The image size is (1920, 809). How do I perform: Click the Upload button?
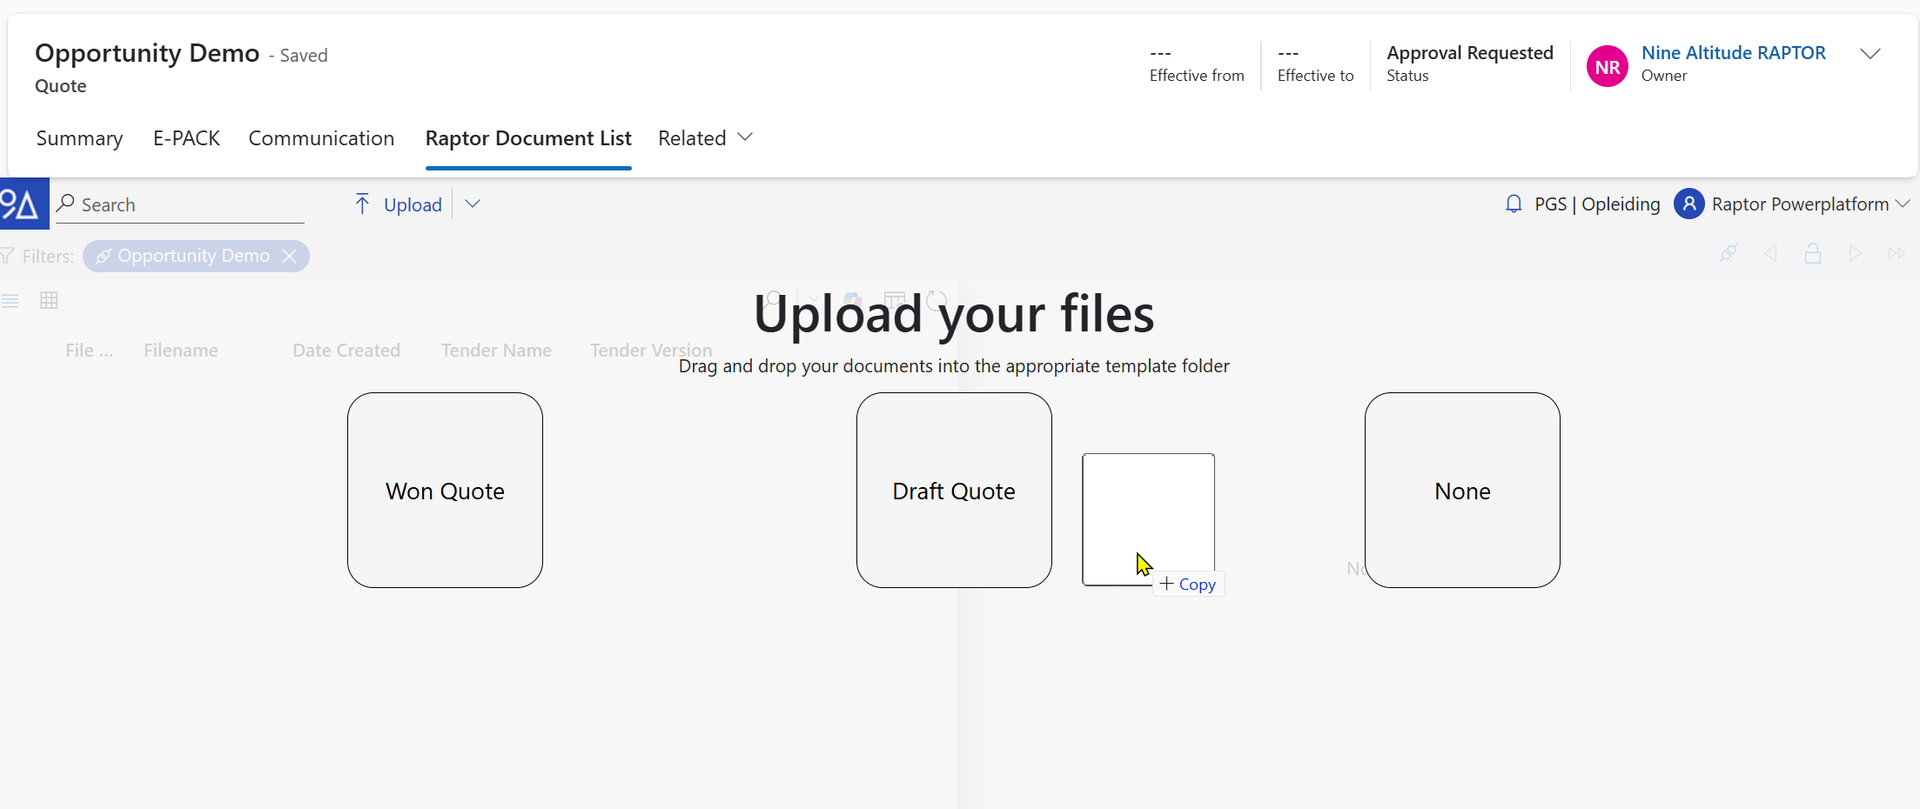click(399, 204)
